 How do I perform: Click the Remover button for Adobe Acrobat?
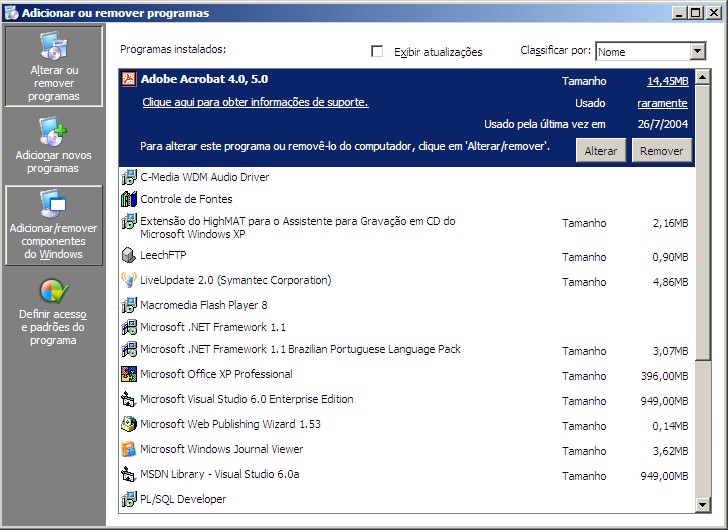(662, 151)
